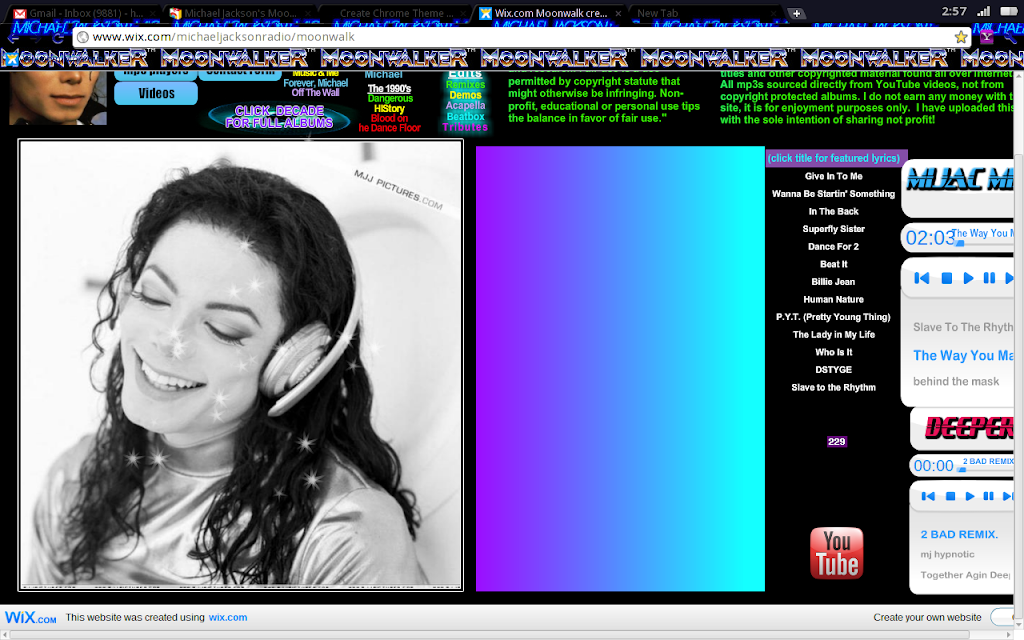Show lyrics for Billie Jean
The width and height of the screenshot is (1024, 640).
click(833, 282)
